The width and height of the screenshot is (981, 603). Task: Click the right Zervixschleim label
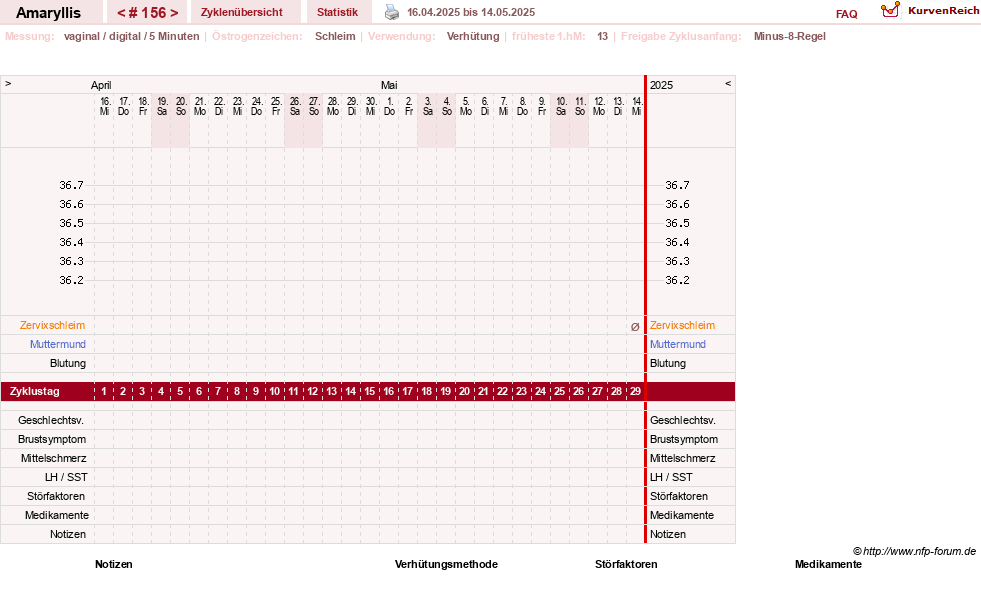682,325
